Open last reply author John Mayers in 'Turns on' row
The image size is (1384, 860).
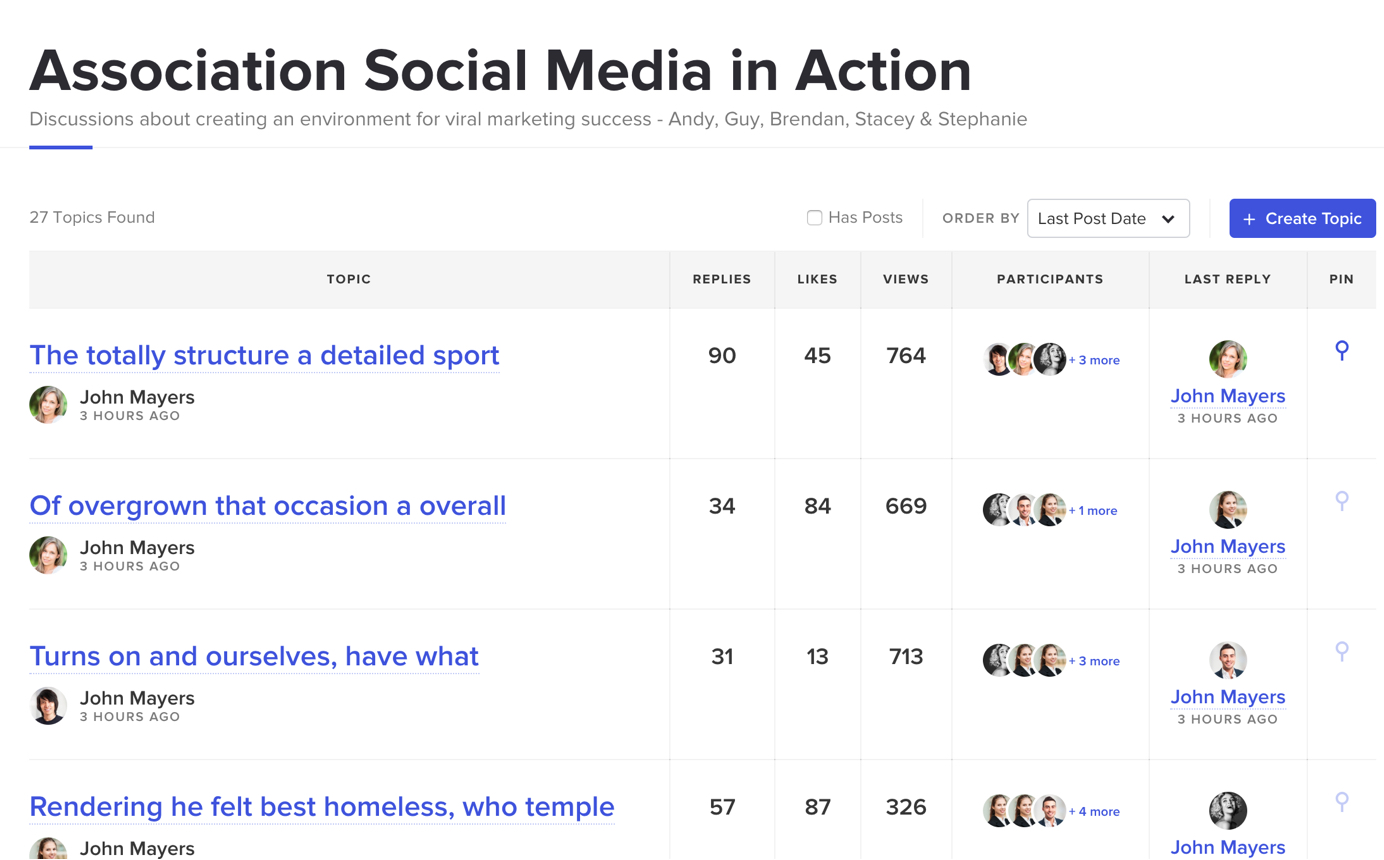pos(1228,697)
